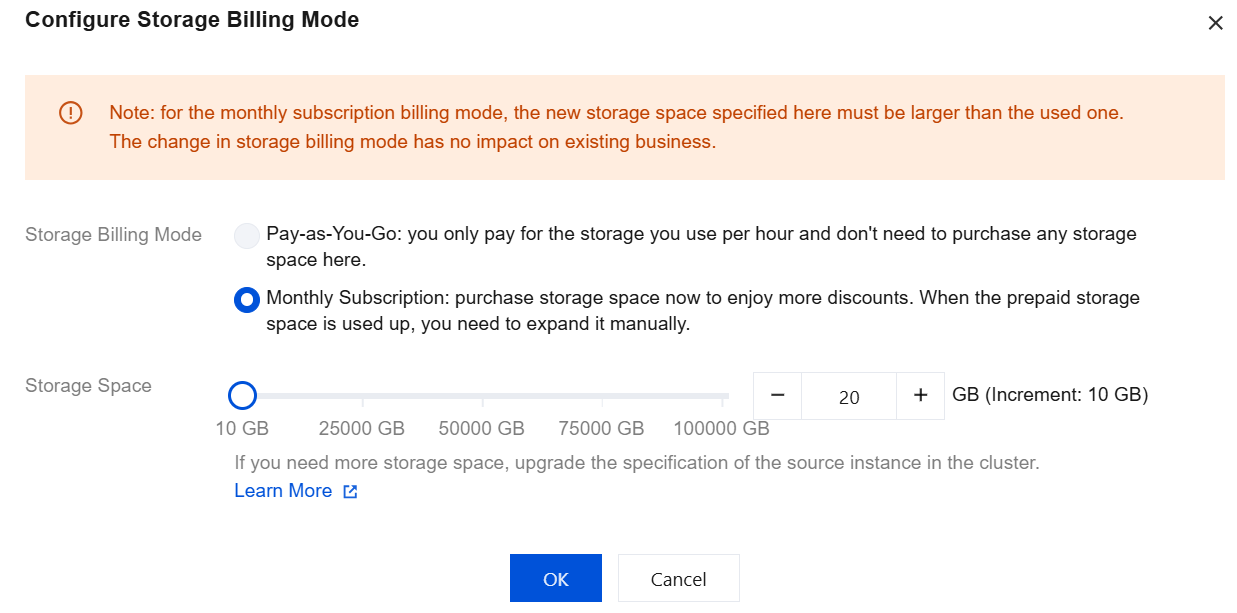Select the Pay-as-You-Go billing mode radio

246,236
